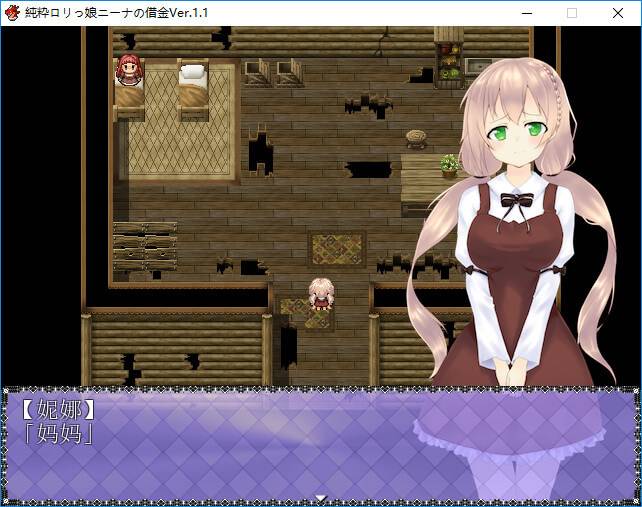Click the red-haired girl lying in bed

pos(129,72)
